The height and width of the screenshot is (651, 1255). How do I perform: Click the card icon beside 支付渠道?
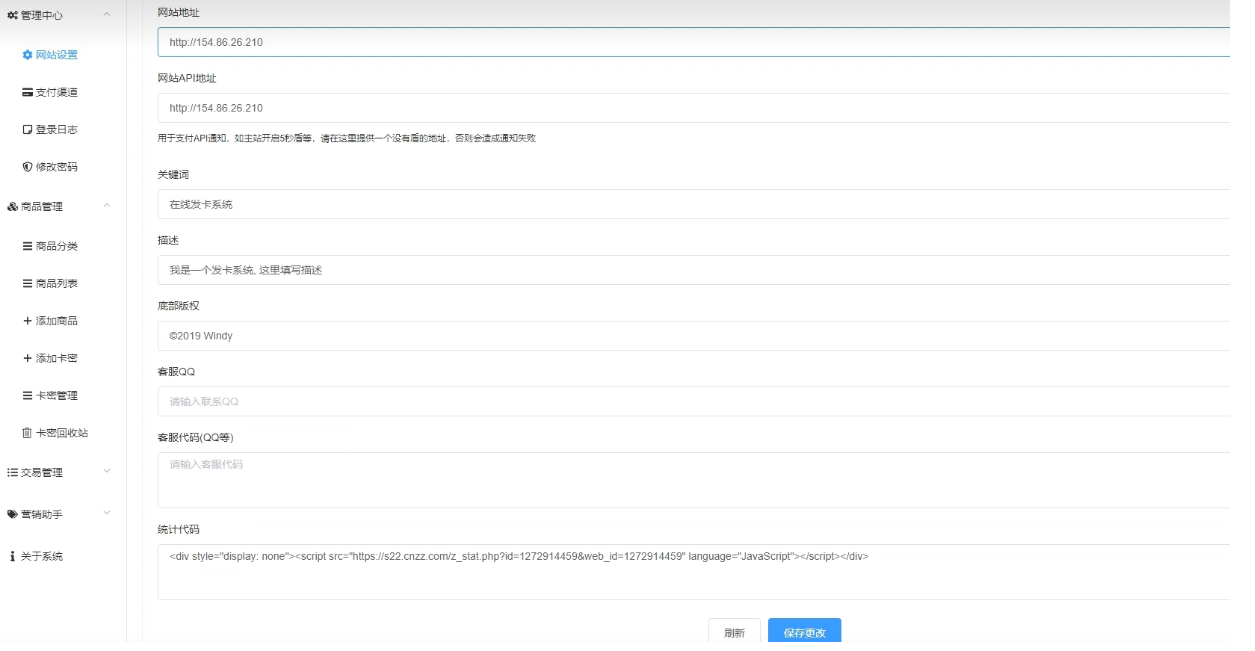pos(27,93)
